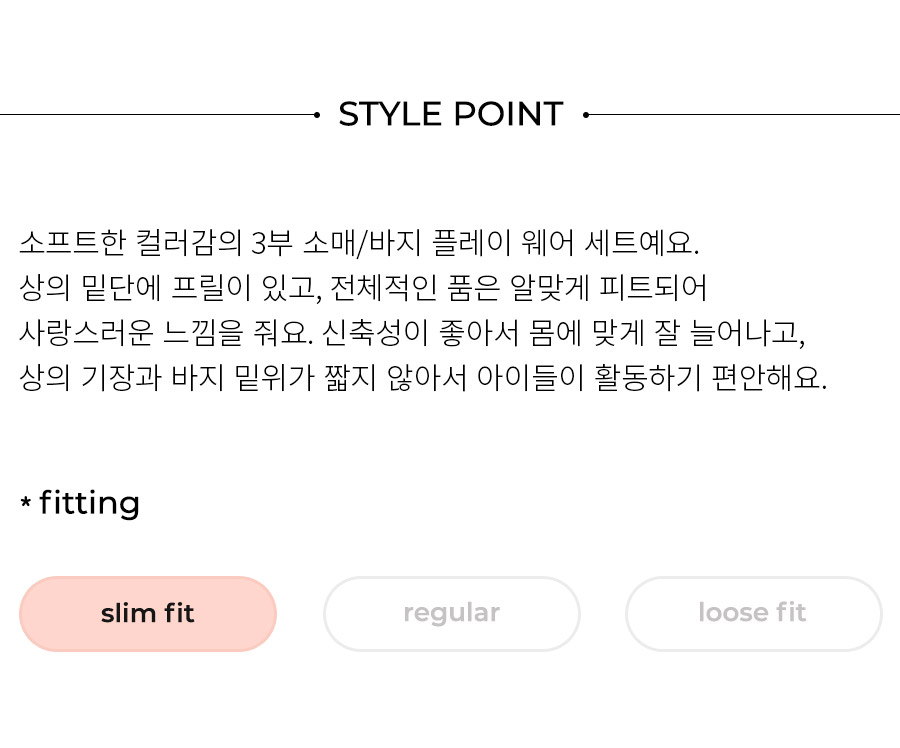Choose the regular fitting option
This screenshot has height=748, width=900.
point(452,614)
